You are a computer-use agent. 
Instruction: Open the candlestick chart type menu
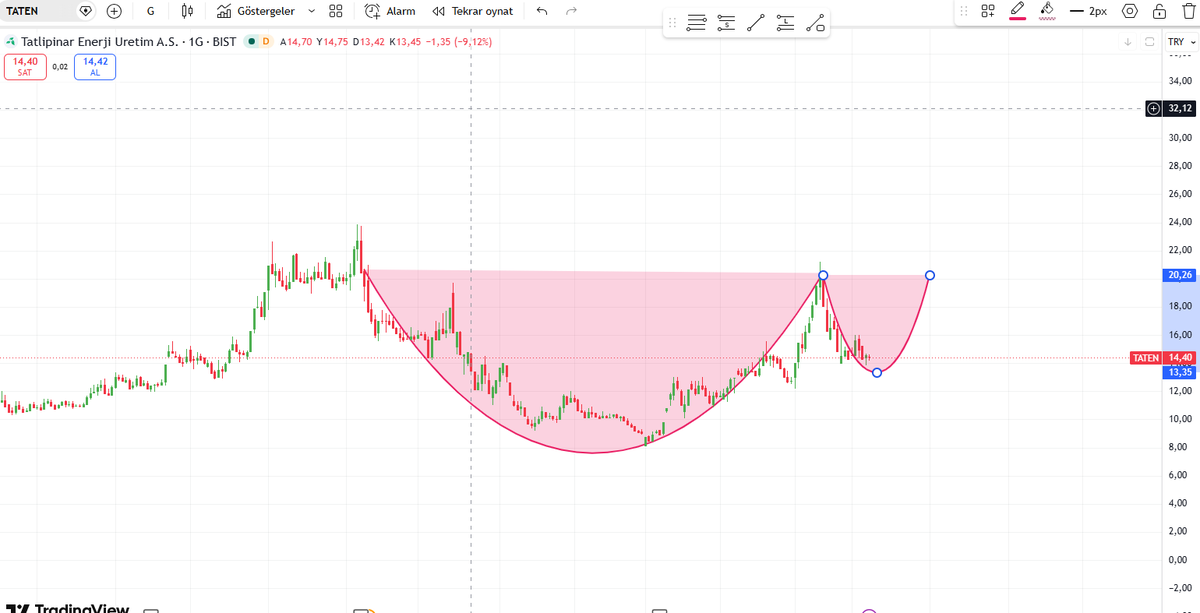tap(187, 11)
